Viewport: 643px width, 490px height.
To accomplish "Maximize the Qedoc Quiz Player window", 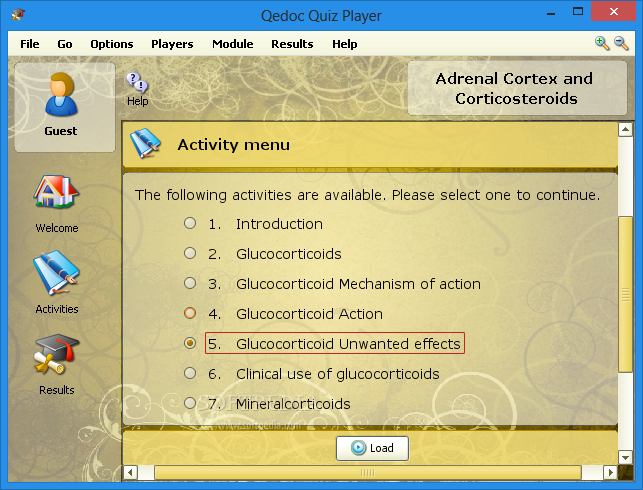I will tap(578, 11).
